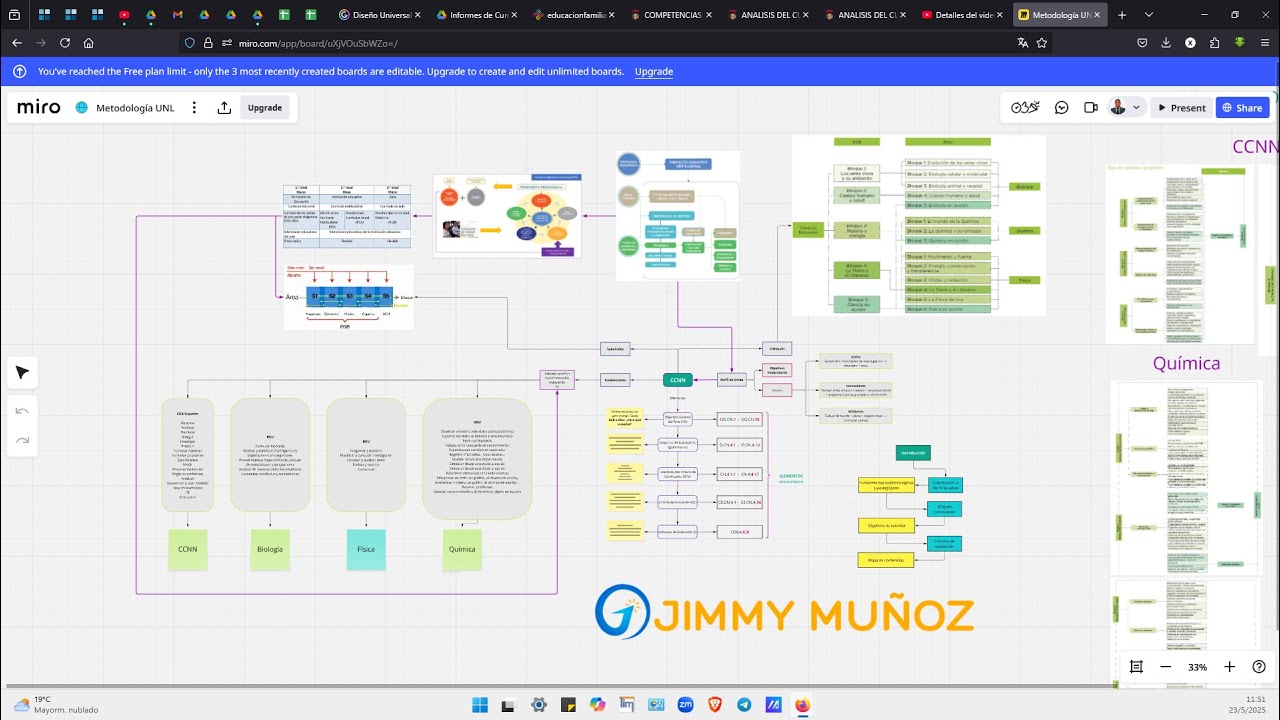This screenshot has height=720, width=1280.
Task: Open the board options three-dot menu
Action: pyautogui.click(x=194, y=108)
